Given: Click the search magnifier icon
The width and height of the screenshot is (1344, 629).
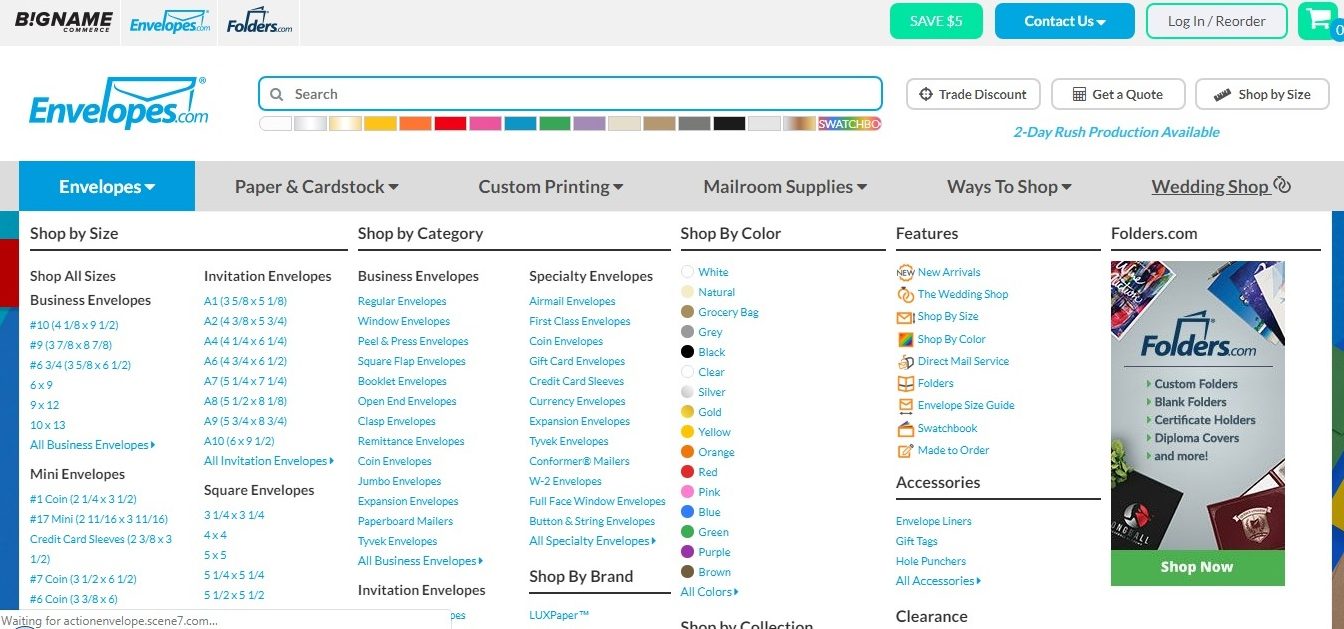Looking at the screenshot, I should click(277, 93).
